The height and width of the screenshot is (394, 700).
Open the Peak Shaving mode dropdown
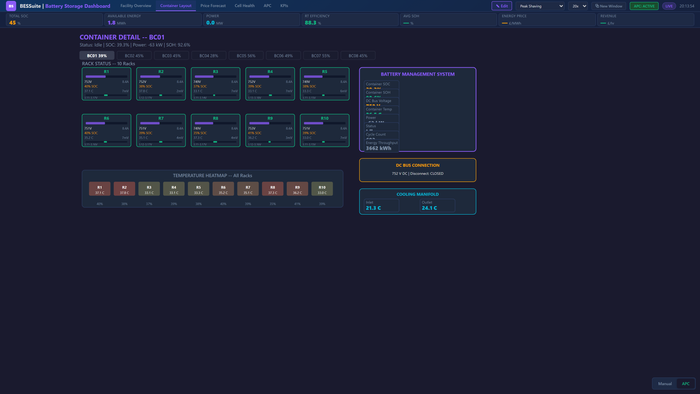point(540,6)
